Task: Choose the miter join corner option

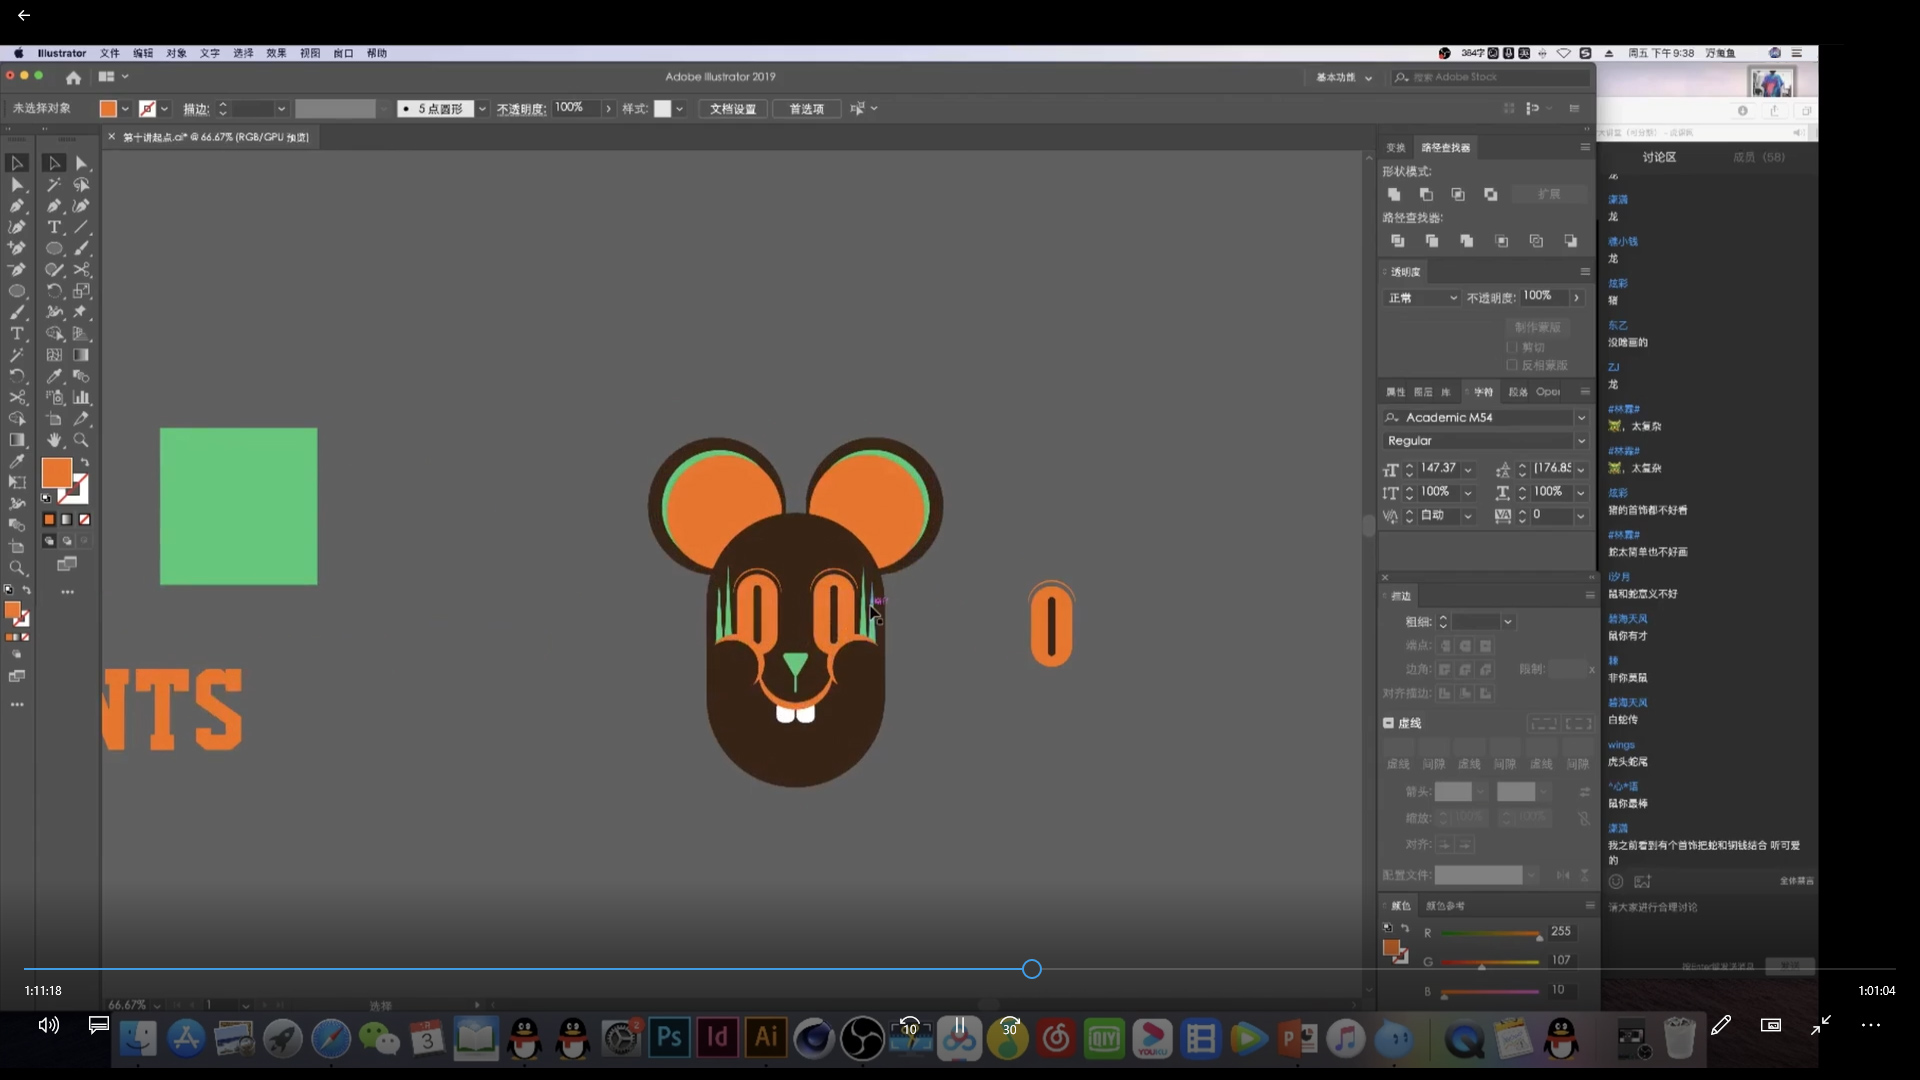Action: [1444, 669]
